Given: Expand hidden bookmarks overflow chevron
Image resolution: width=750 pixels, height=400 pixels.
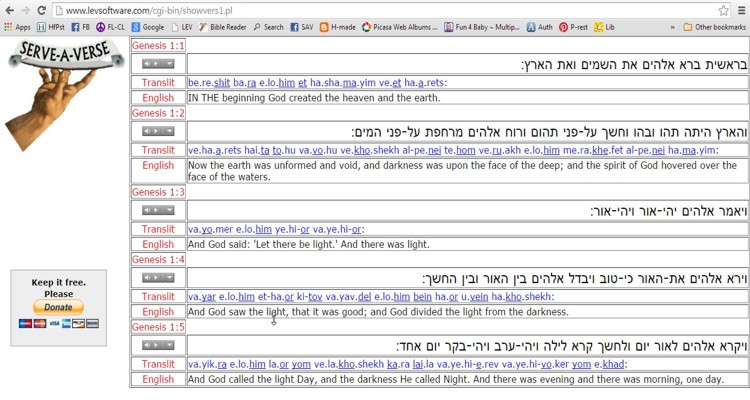Looking at the screenshot, I should [x=673, y=27].
